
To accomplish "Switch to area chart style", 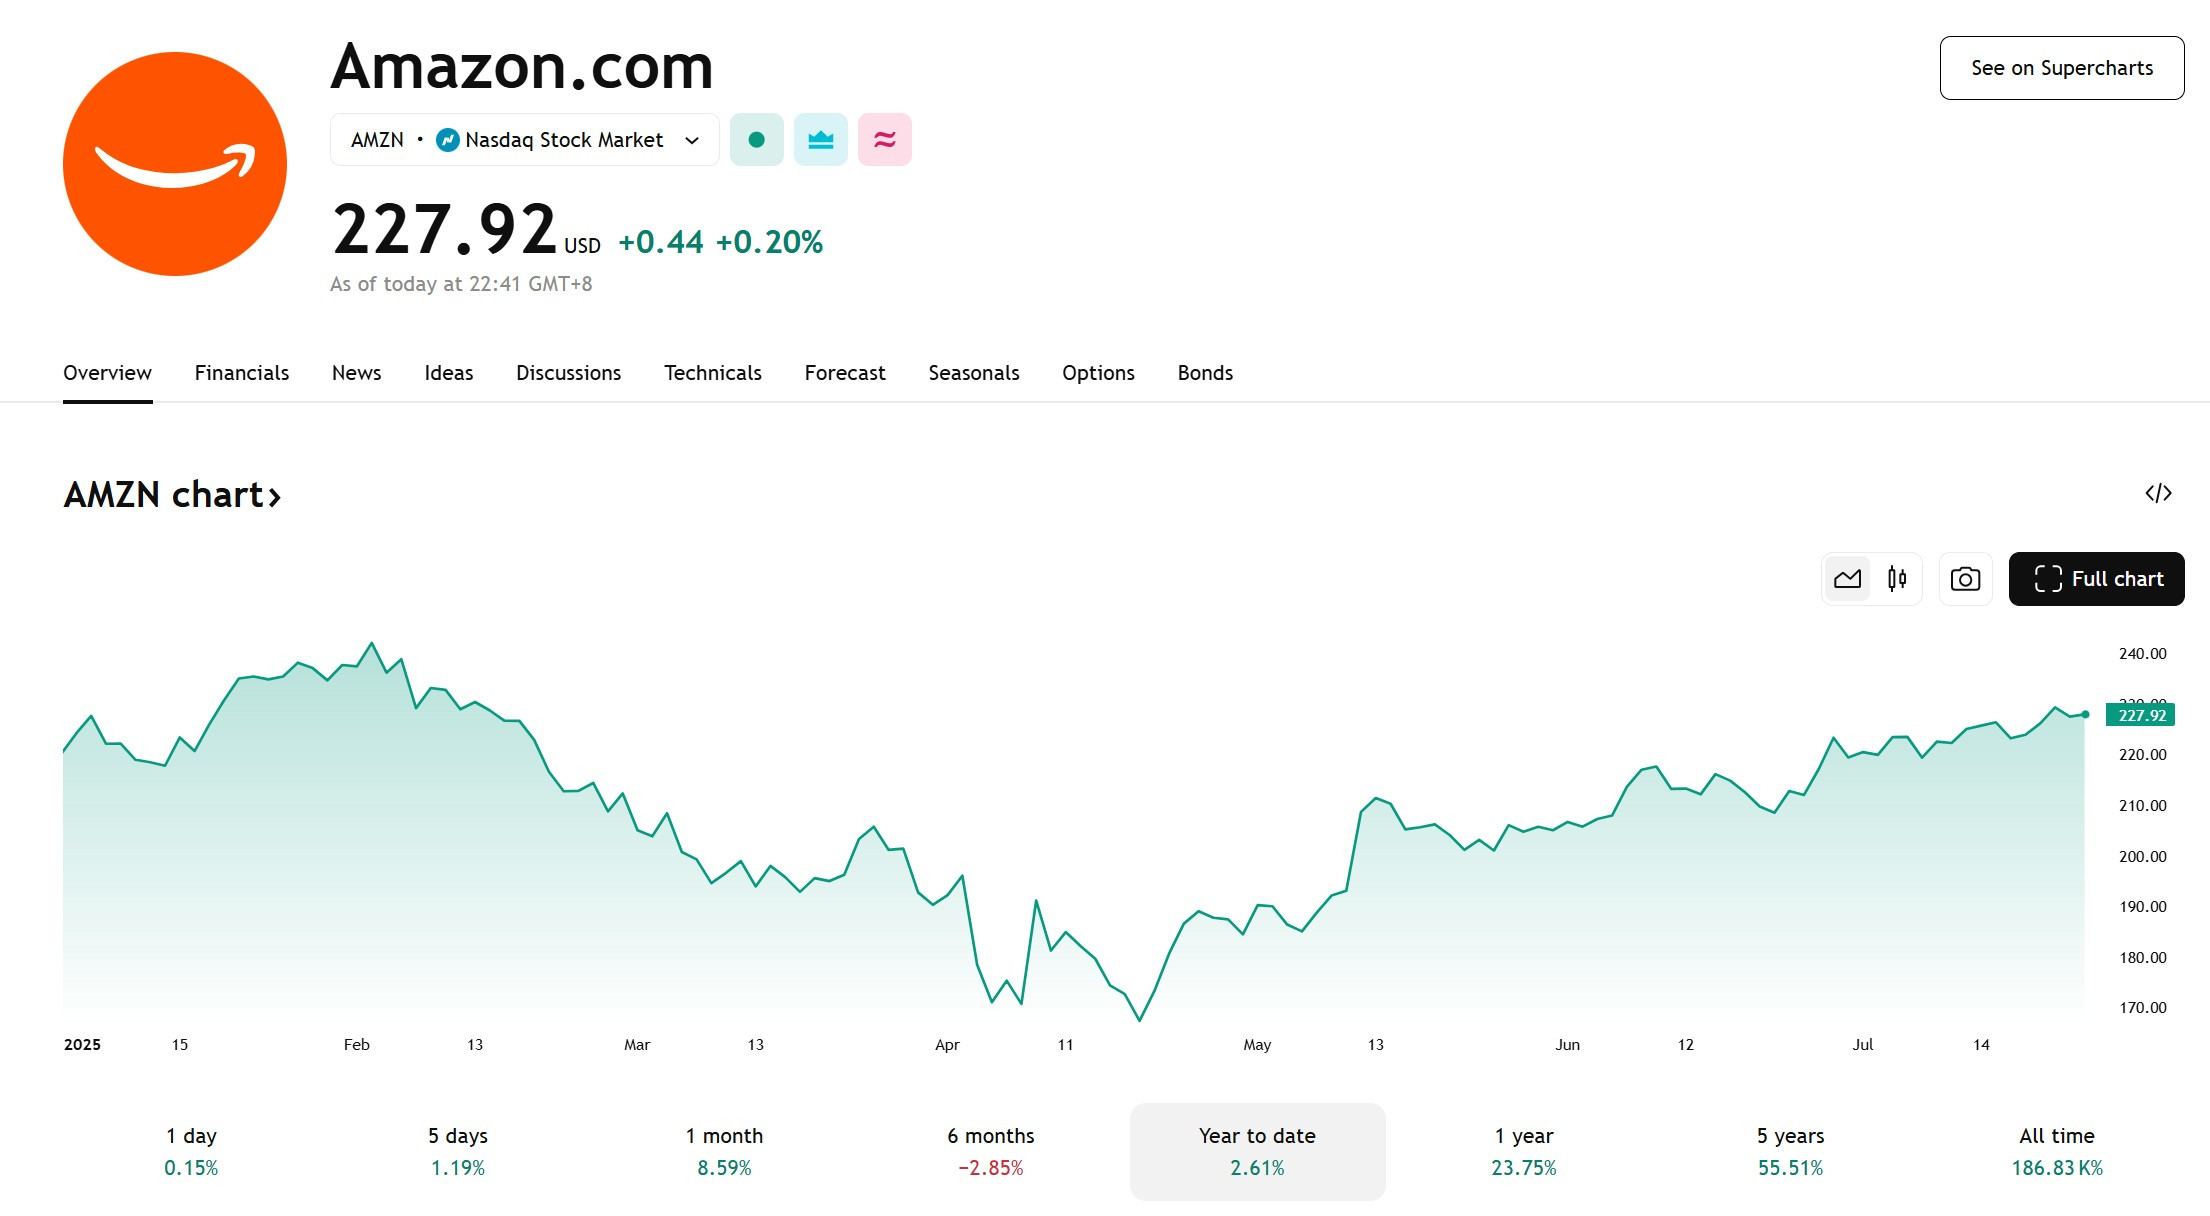I will pos(1847,579).
